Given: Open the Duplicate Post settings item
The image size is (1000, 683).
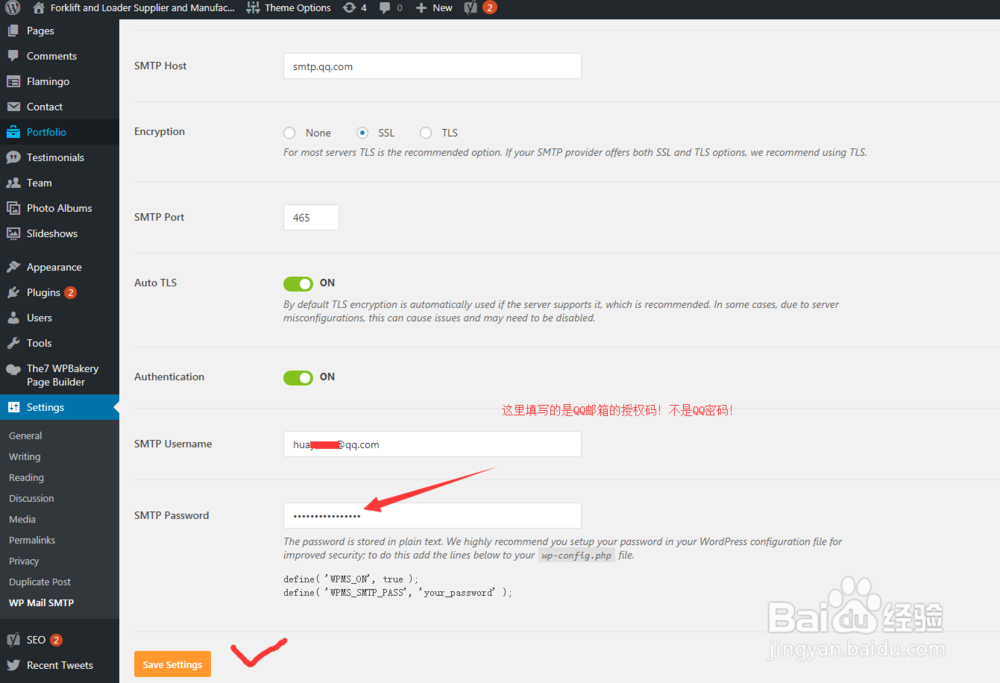Looking at the screenshot, I should (x=40, y=582).
